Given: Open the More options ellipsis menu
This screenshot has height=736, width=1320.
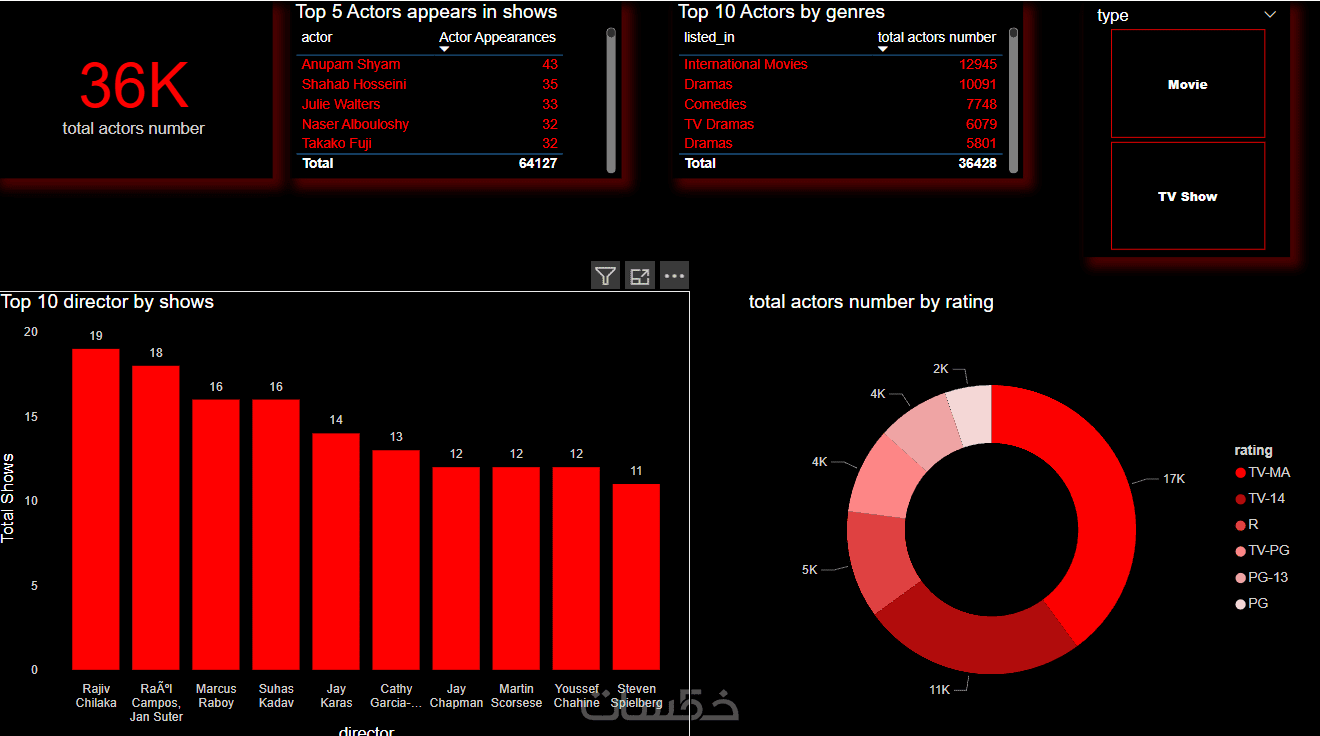Looking at the screenshot, I should pyautogui.click(x=674, y=276).
